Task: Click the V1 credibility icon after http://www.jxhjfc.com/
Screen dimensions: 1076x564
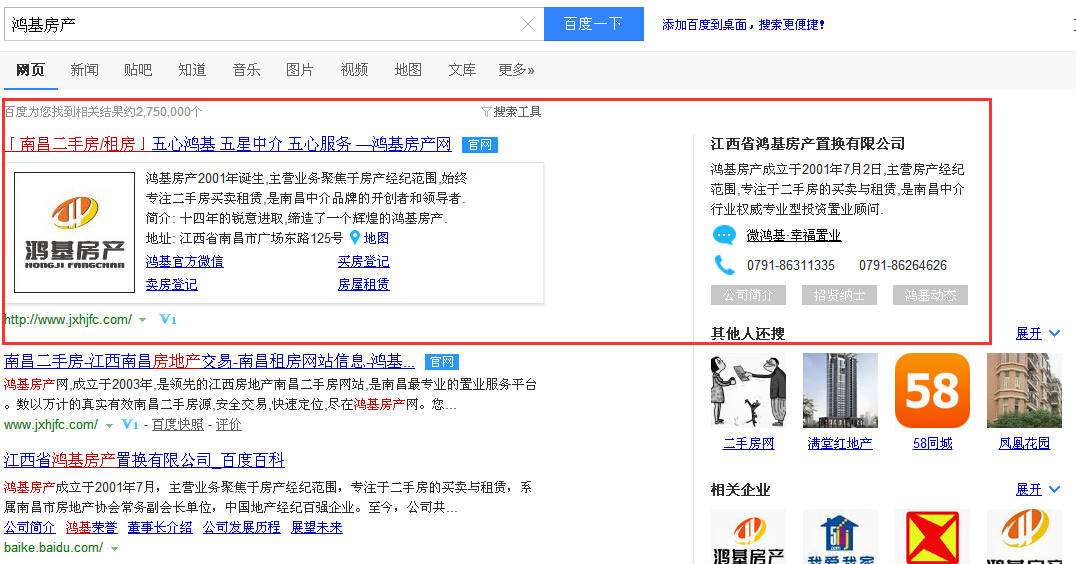Action: [x=167, y=320]
